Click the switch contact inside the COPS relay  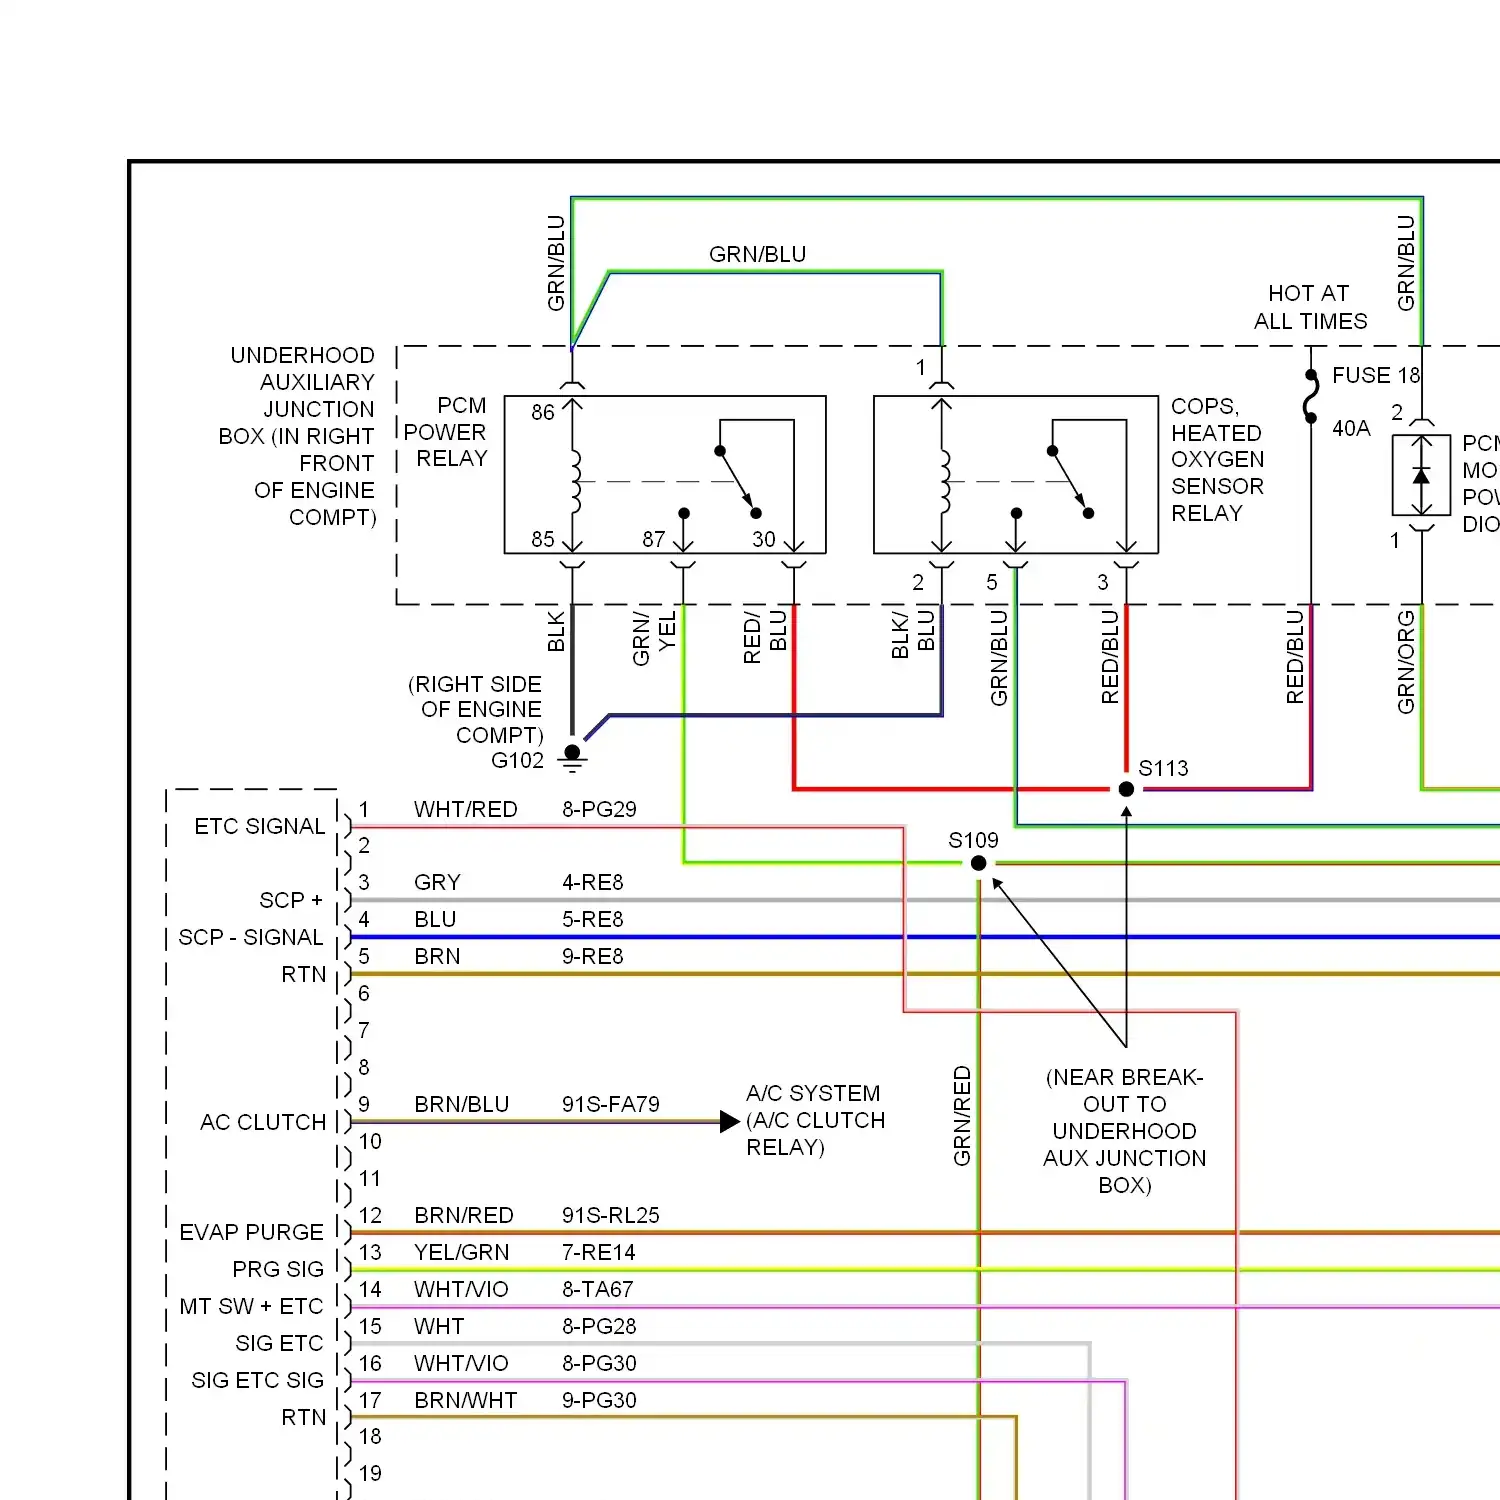pos(1070,482)
